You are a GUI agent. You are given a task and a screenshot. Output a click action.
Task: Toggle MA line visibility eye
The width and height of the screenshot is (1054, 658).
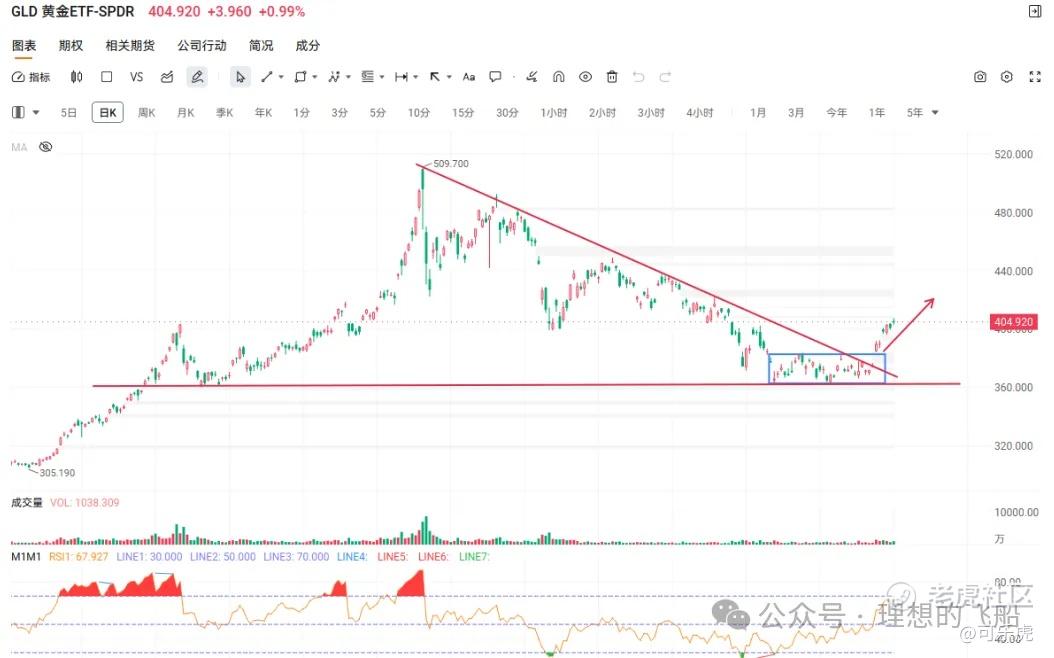[x=46, y=147]
